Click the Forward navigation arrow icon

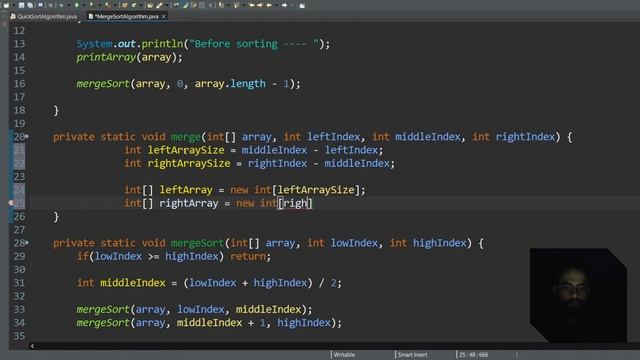point(284,5)
